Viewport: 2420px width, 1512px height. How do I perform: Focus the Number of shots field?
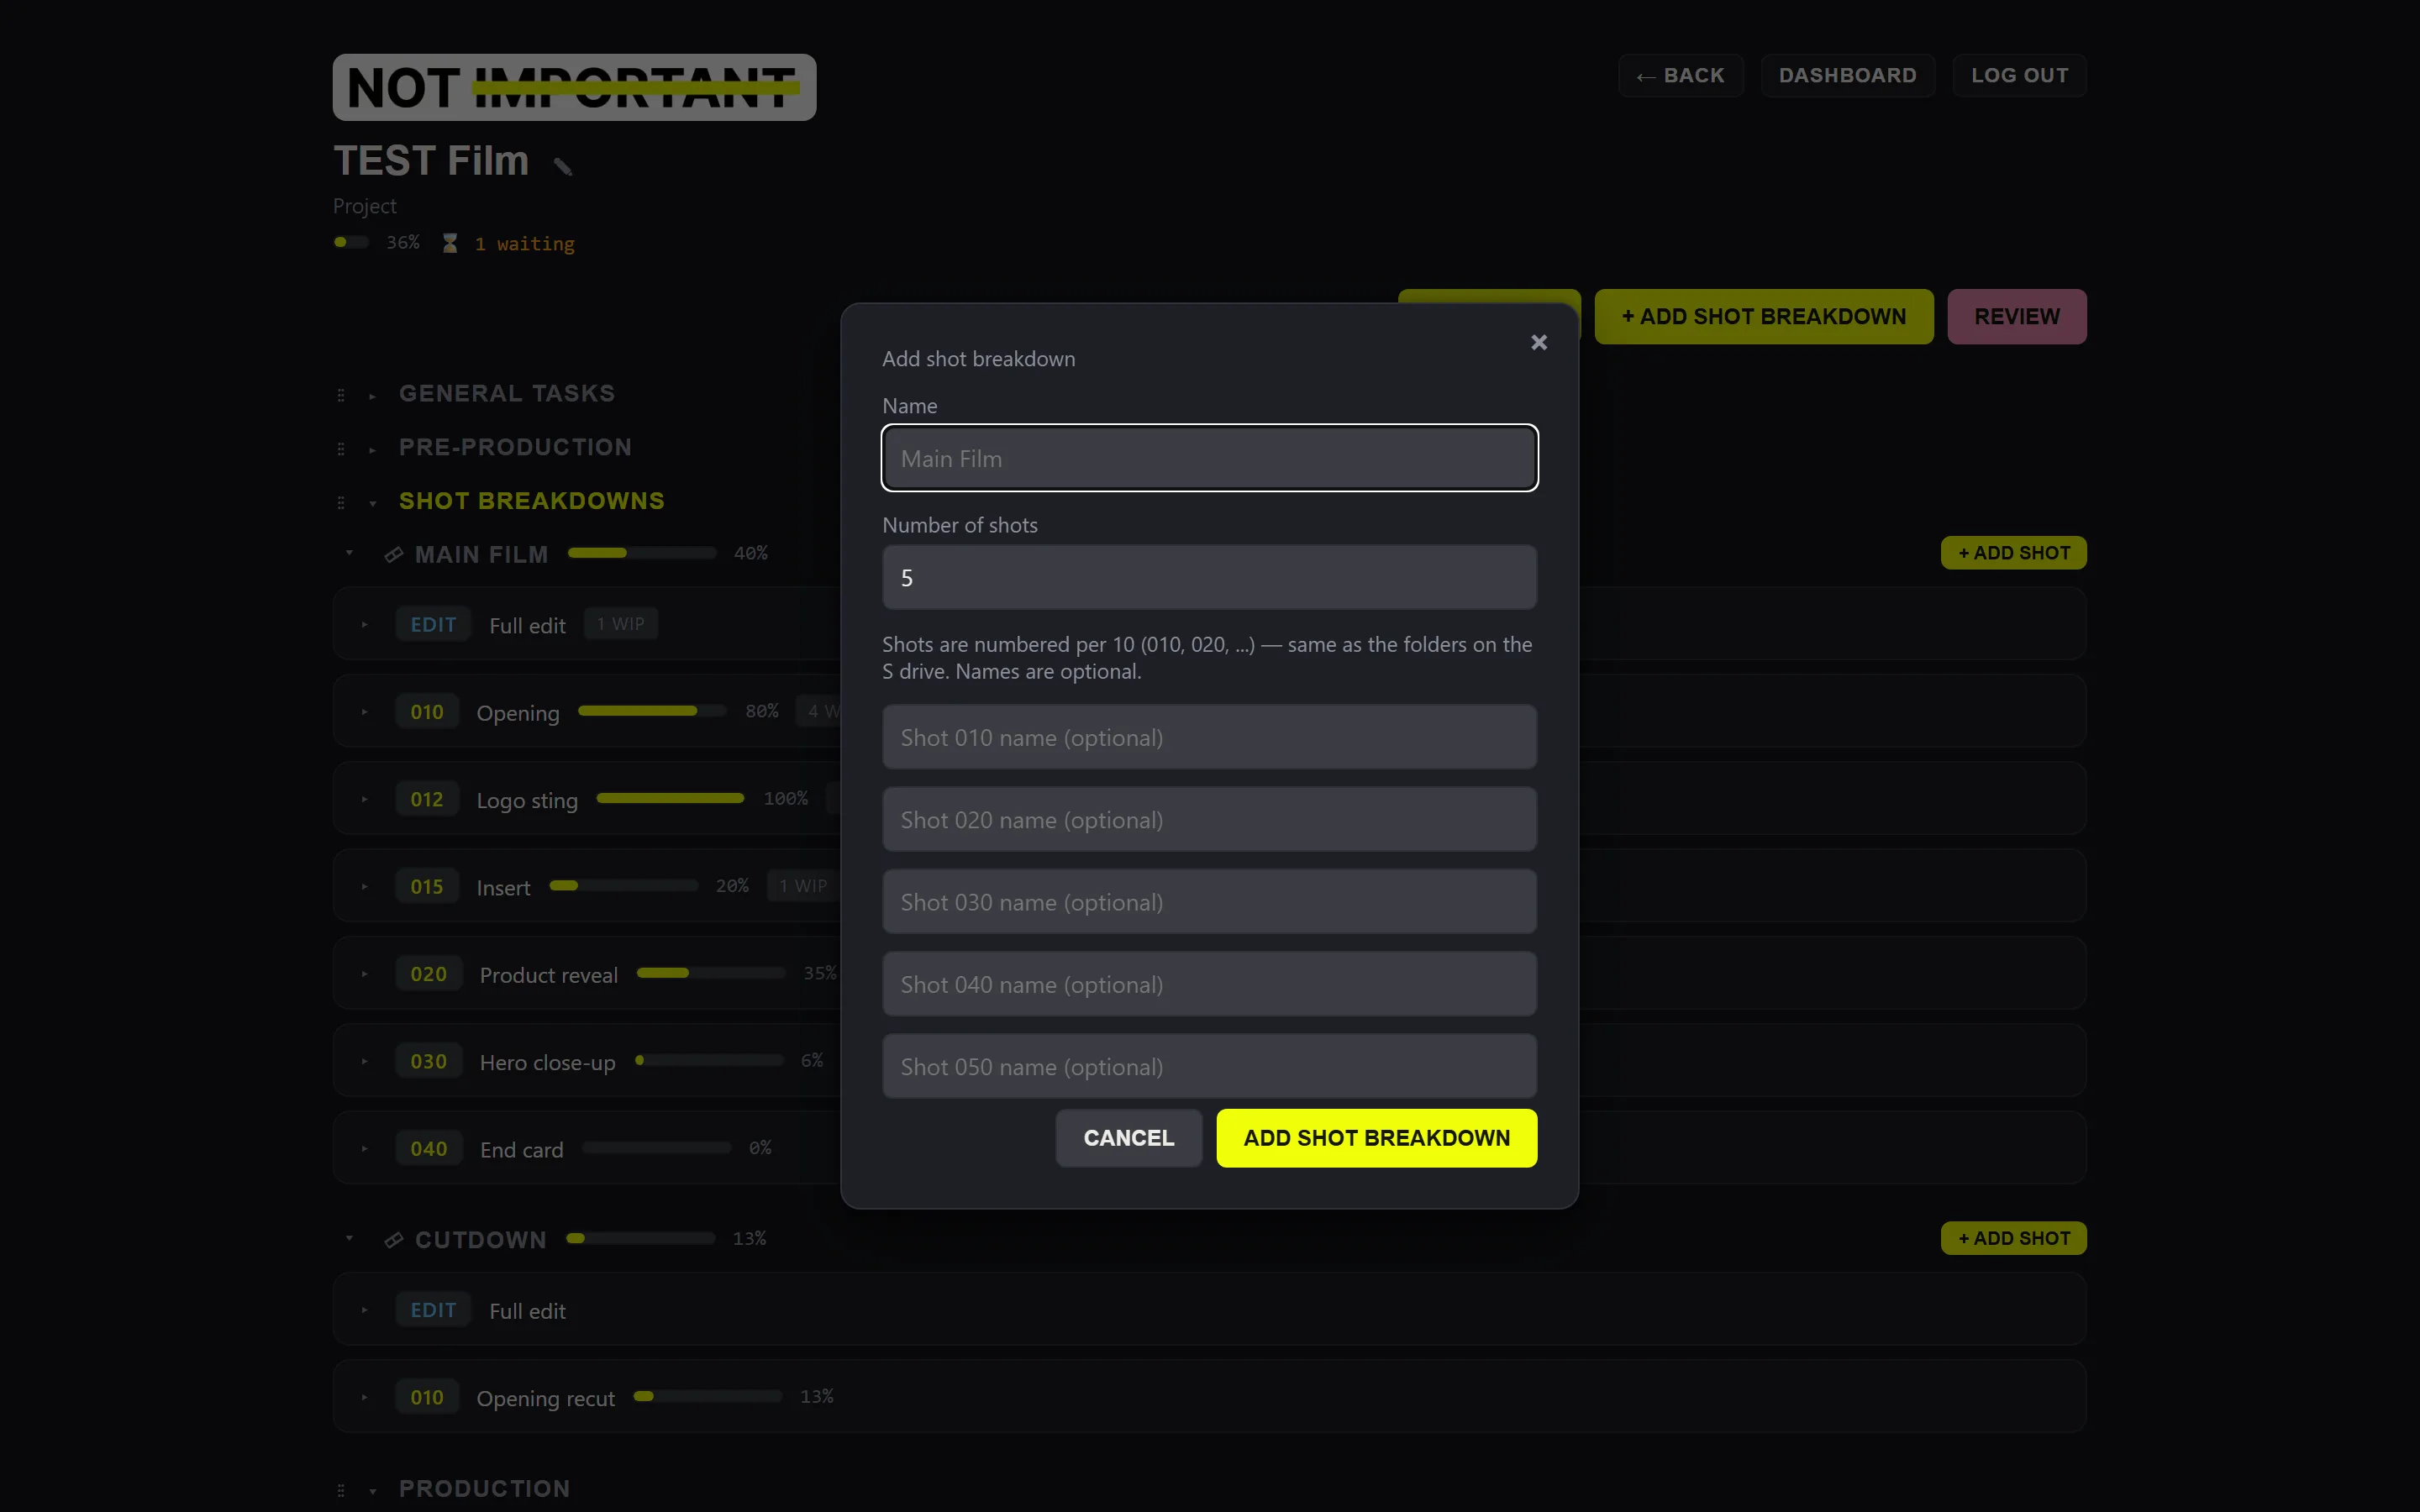coord(1209,577)
